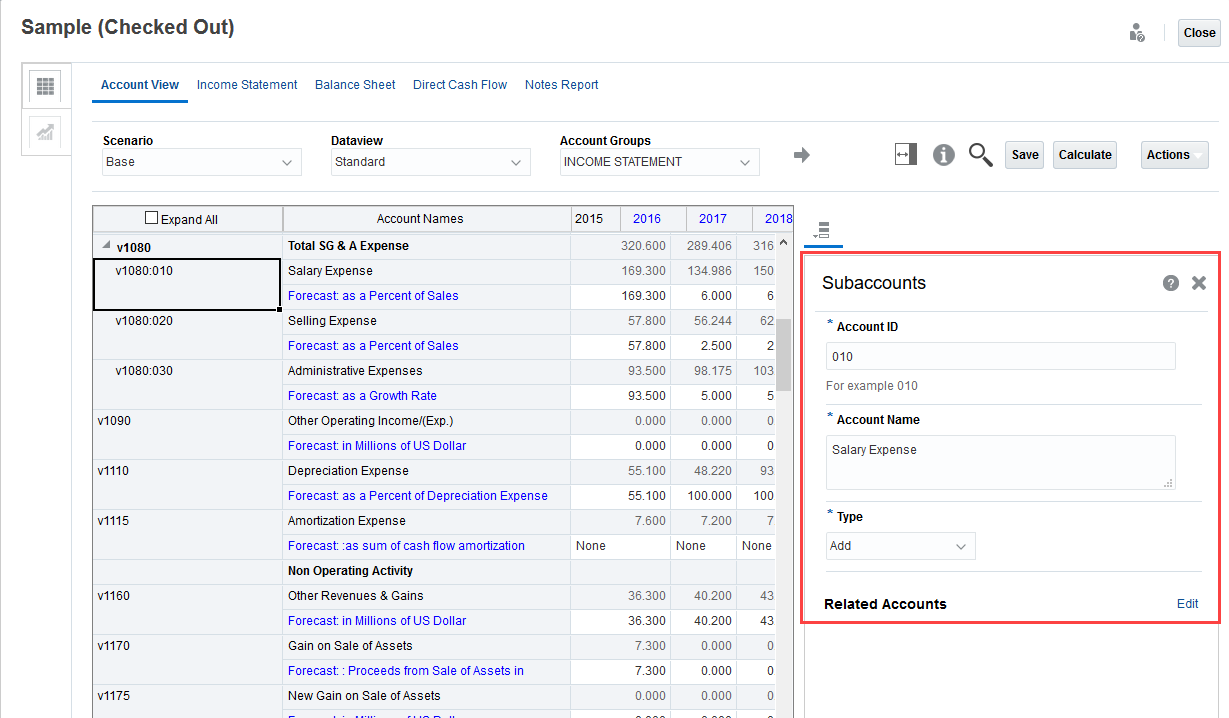
Task: Open the Account Groups dropdown
Action: pos(659,162)
